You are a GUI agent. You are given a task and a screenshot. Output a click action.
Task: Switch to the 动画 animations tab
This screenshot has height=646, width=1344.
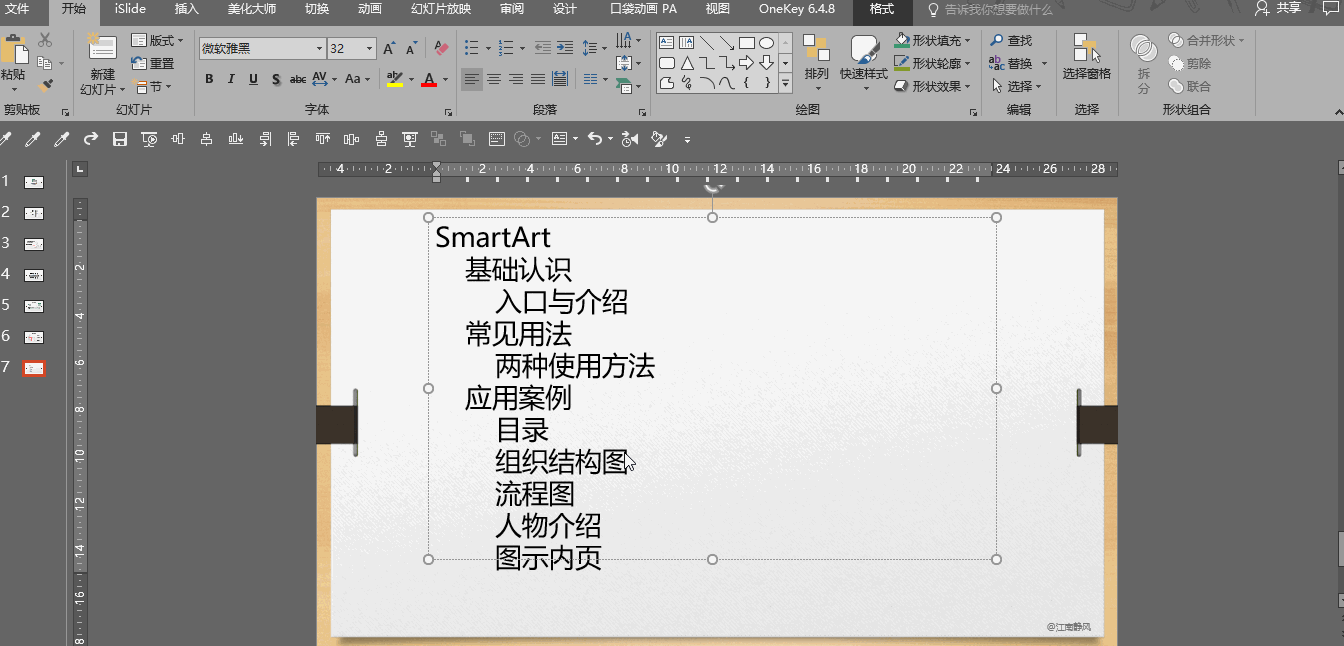(x=368, y=9)
